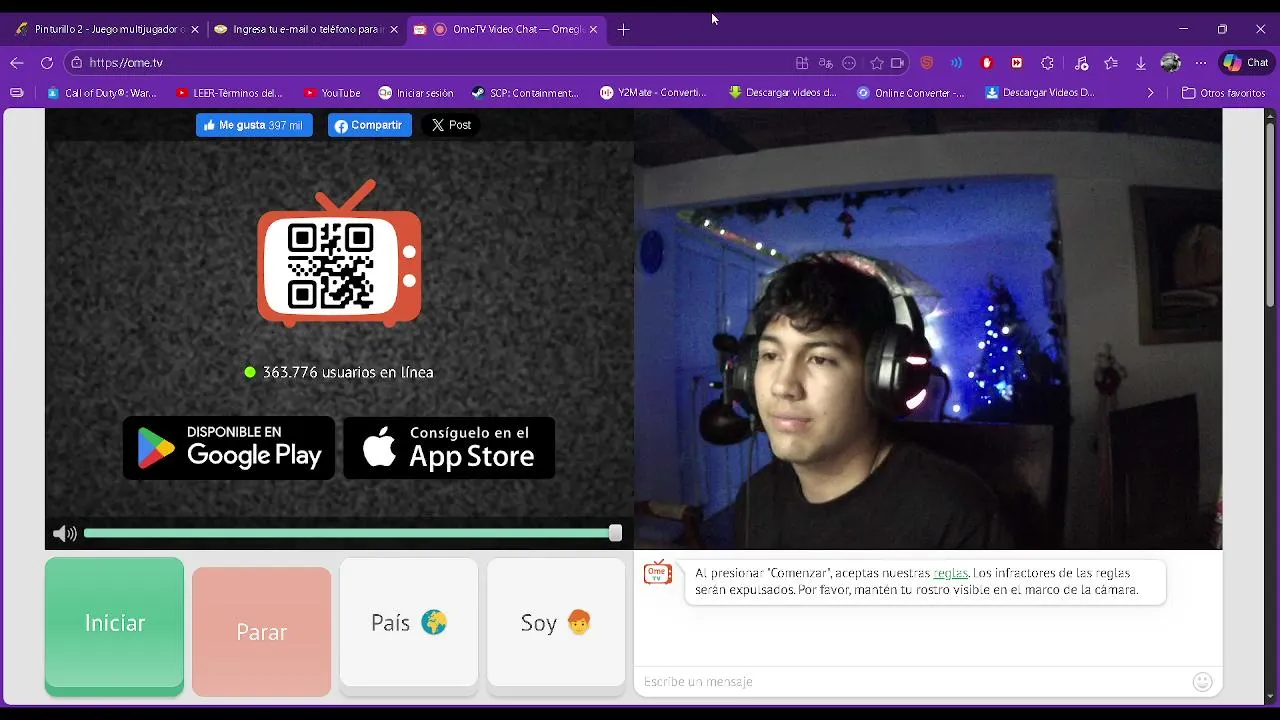Open the Consíguelo en el App Store badge
This screenshot has width=1280, height=720.
tap(449, 448)
